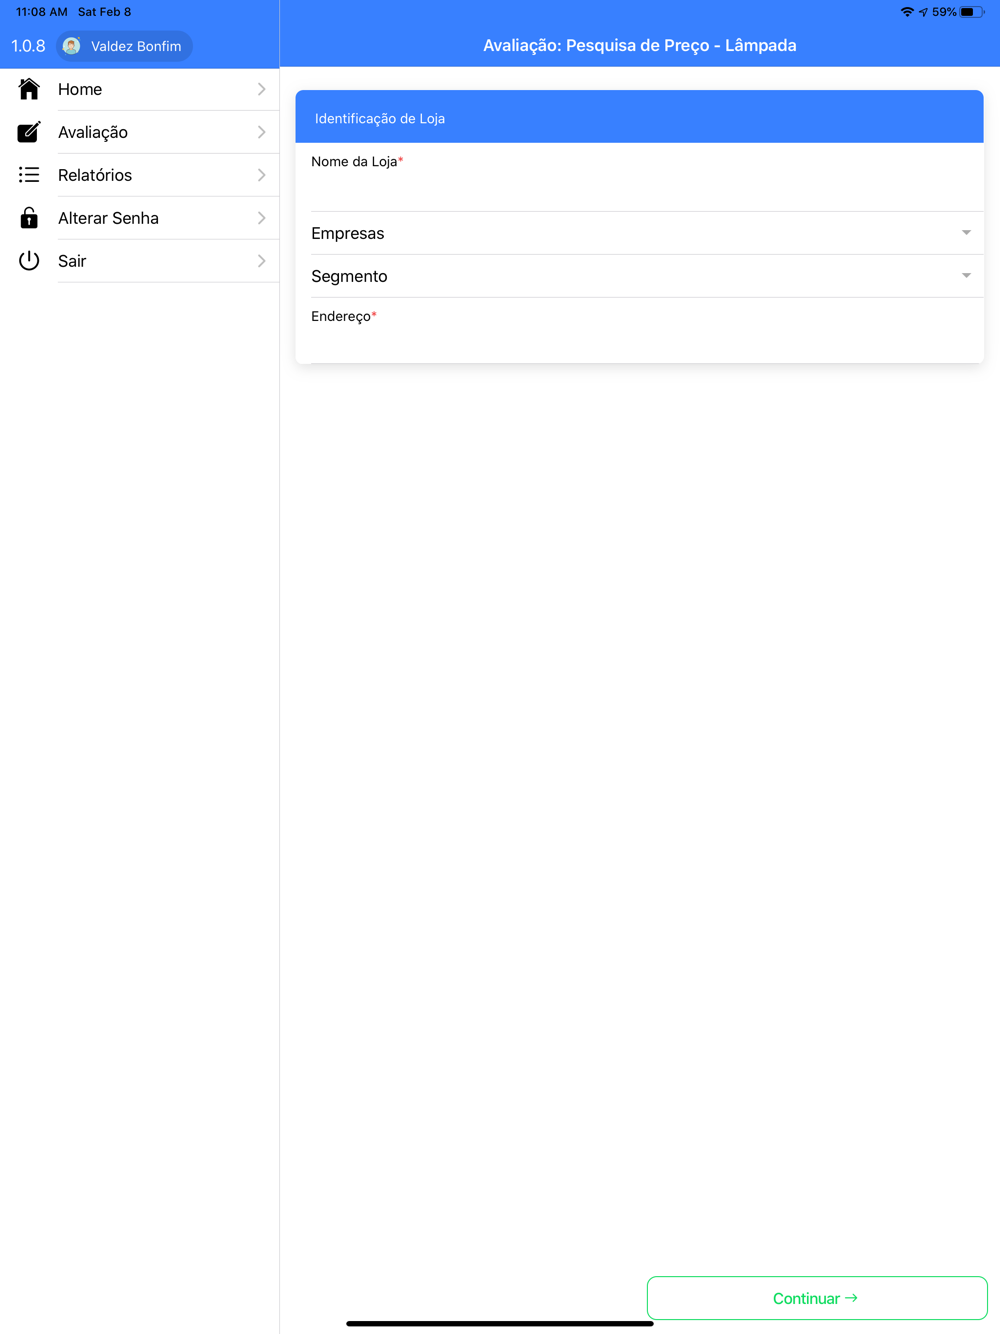The width and height of the screenshot is (1000, 1334).
Task: Tap the Alterar Senha lock icon
Action: (29, 217)
